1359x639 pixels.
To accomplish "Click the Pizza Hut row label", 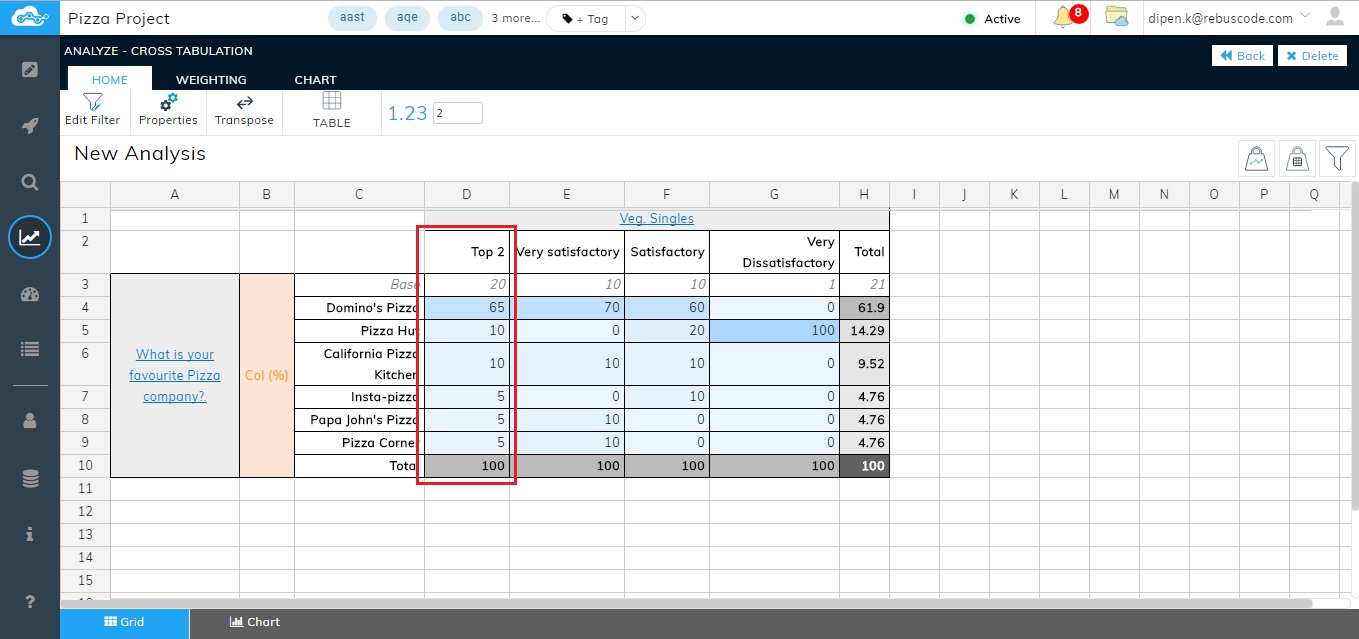I will [x=359, y=331].
